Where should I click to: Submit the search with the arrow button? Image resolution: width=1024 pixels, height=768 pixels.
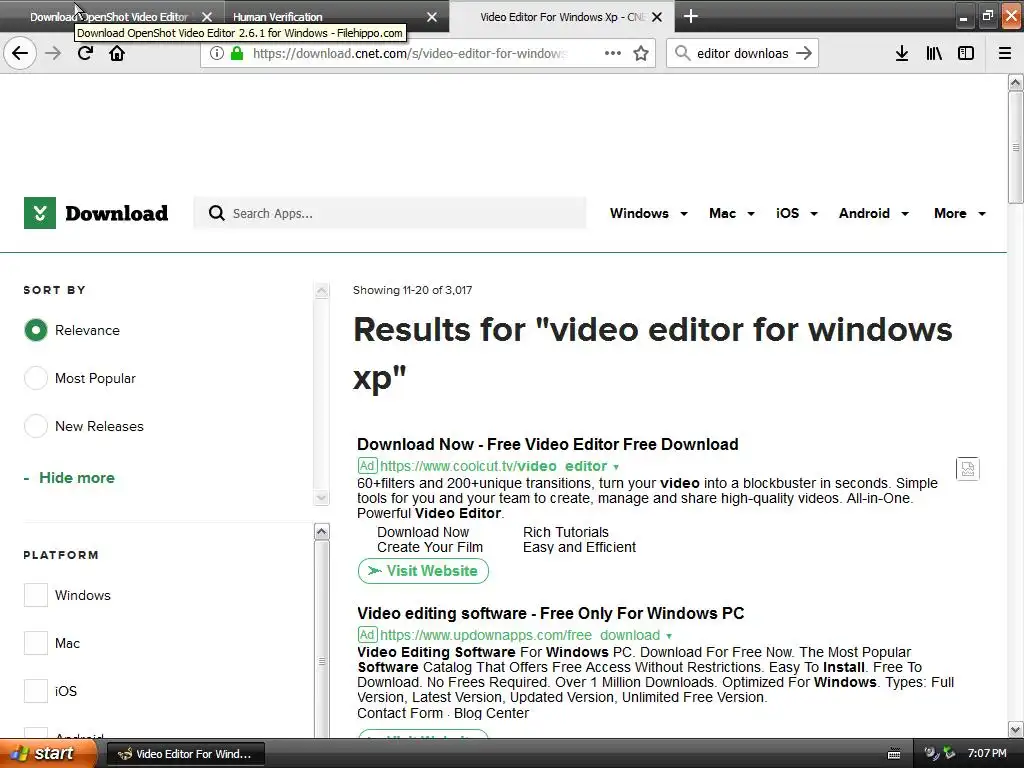coord(804,53)
